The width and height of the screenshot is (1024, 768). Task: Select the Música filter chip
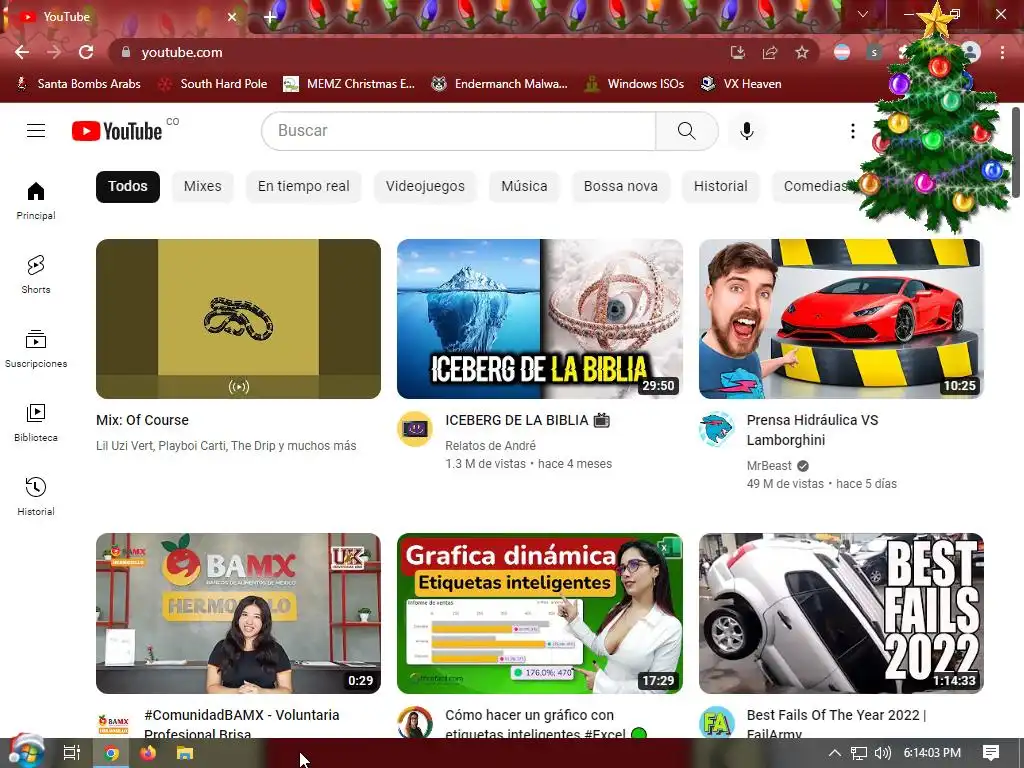[524, 187]
